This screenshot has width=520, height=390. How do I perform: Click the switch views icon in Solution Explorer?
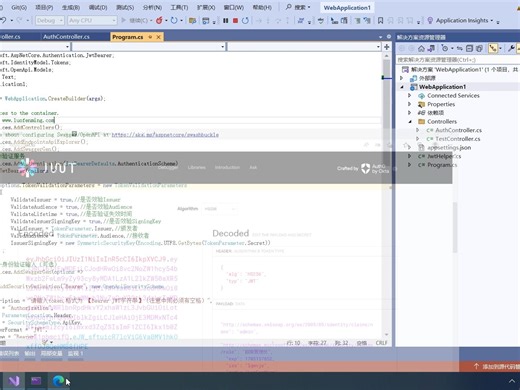tap(431, 49)
